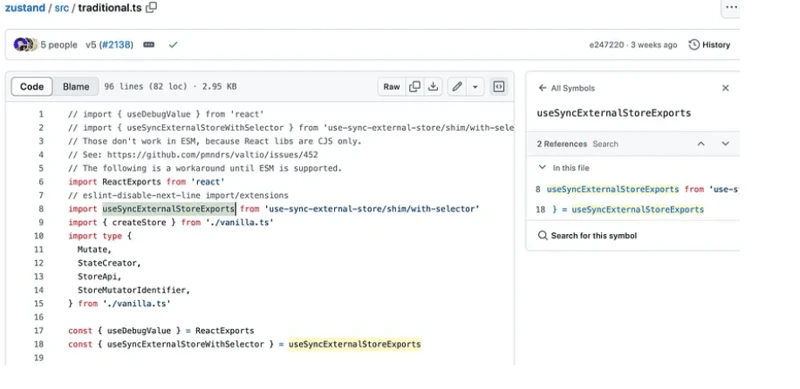The image size is (800, 389).
Task: Select the Code tab
Action: coord(32,87)
